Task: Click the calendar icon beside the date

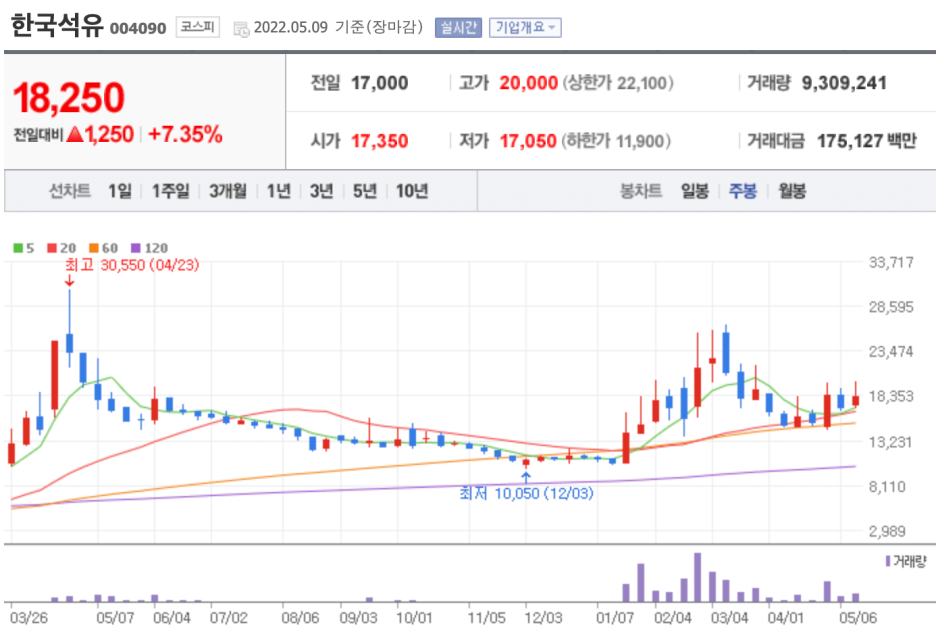Action: click(241, 29)
